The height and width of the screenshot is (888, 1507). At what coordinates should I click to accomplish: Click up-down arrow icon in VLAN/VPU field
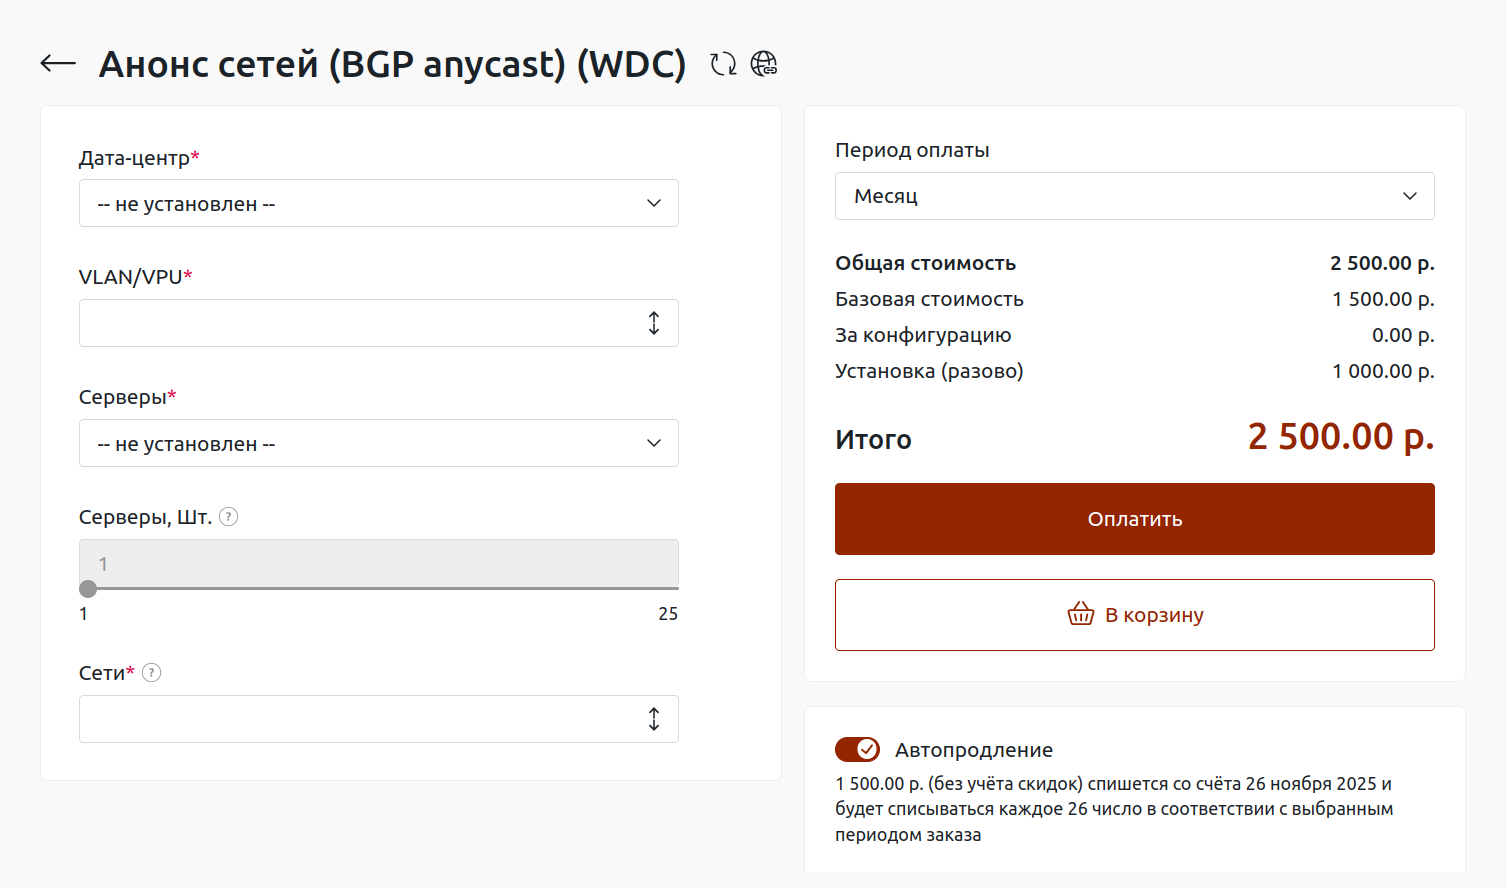pos(654,323)
